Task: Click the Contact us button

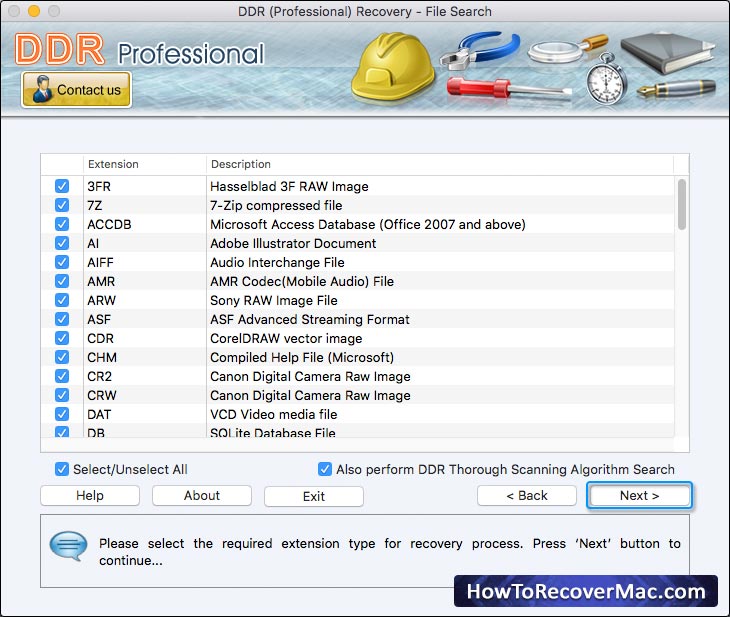Action: 76,89
